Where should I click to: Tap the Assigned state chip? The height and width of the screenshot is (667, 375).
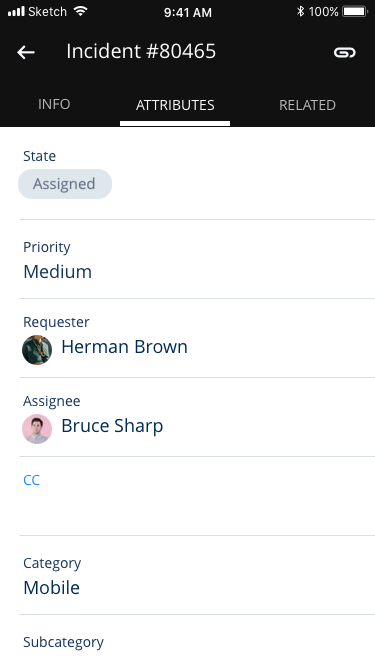click(65, 184)
